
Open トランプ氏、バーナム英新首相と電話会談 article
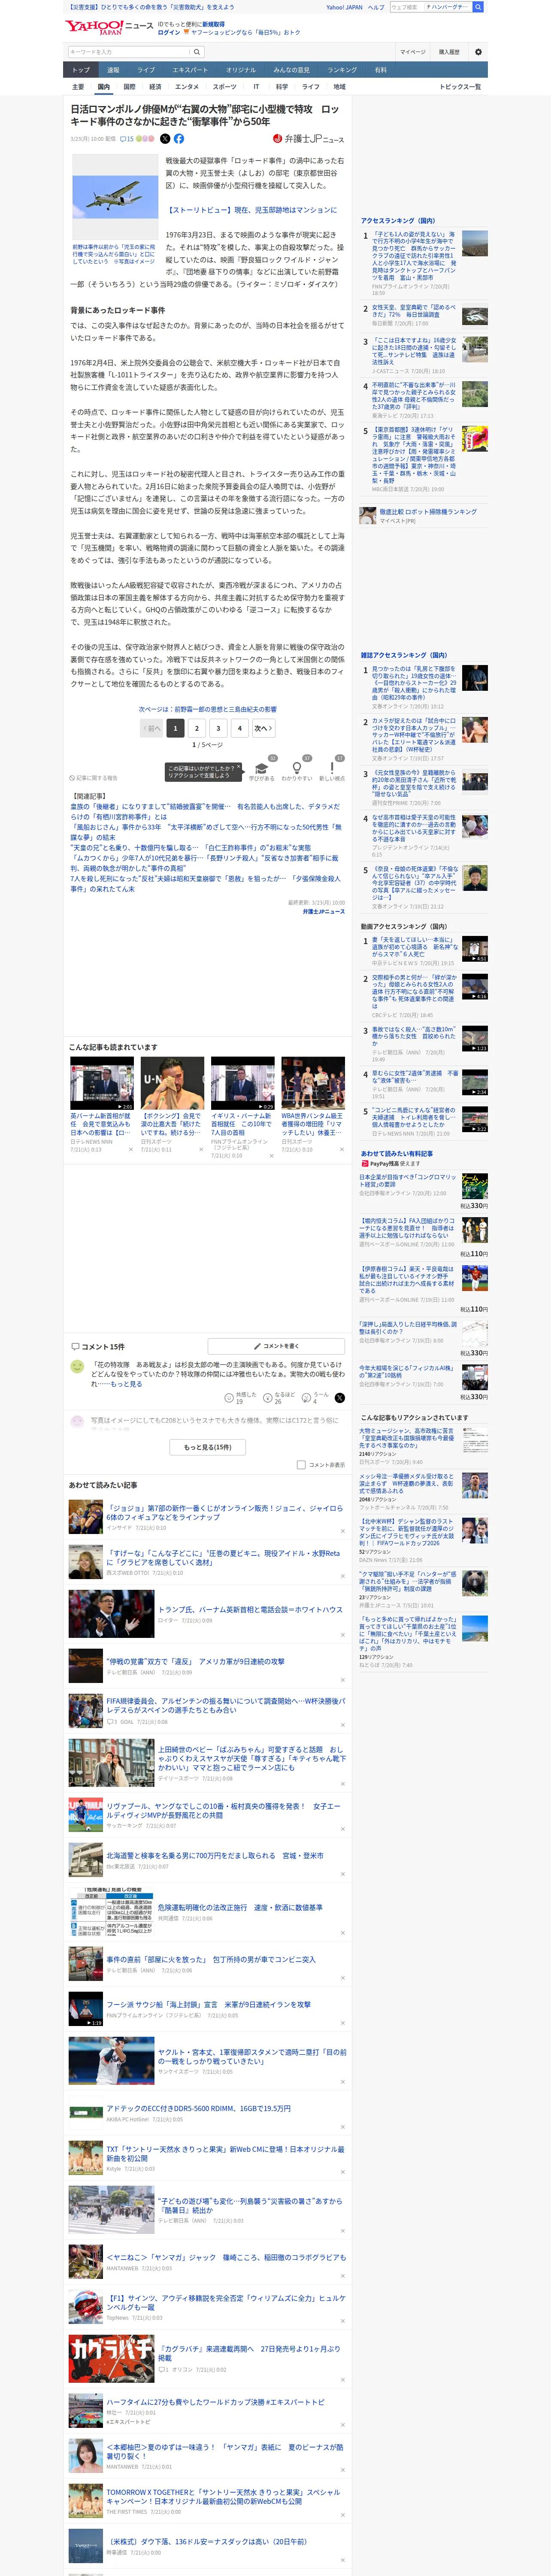[x=251, y=1610]
